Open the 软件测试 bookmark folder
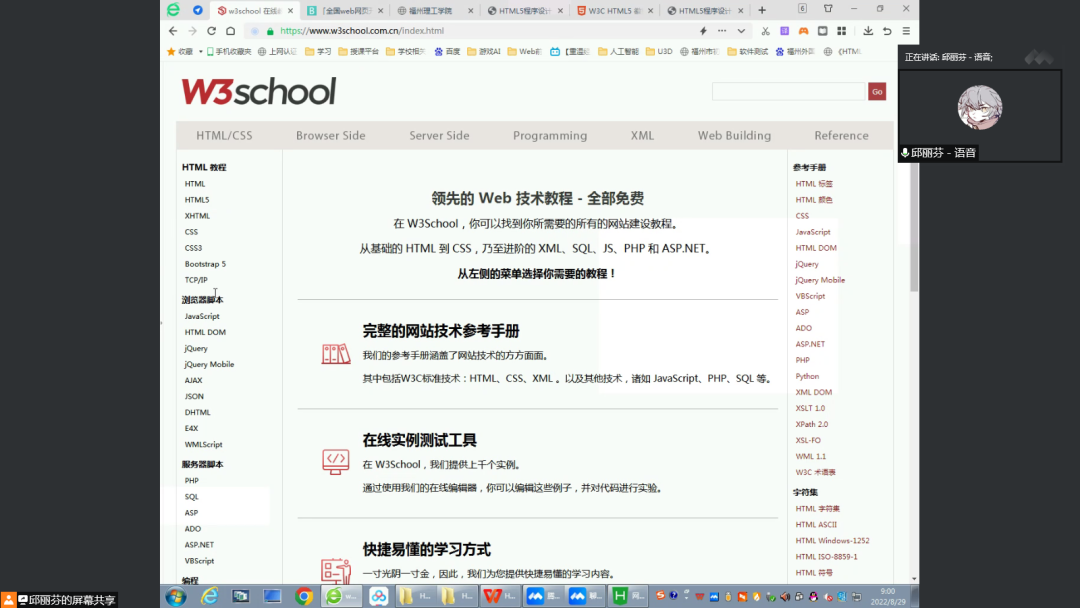Image resolution: width=1080 pixels, height=608 pixels. 747,52
